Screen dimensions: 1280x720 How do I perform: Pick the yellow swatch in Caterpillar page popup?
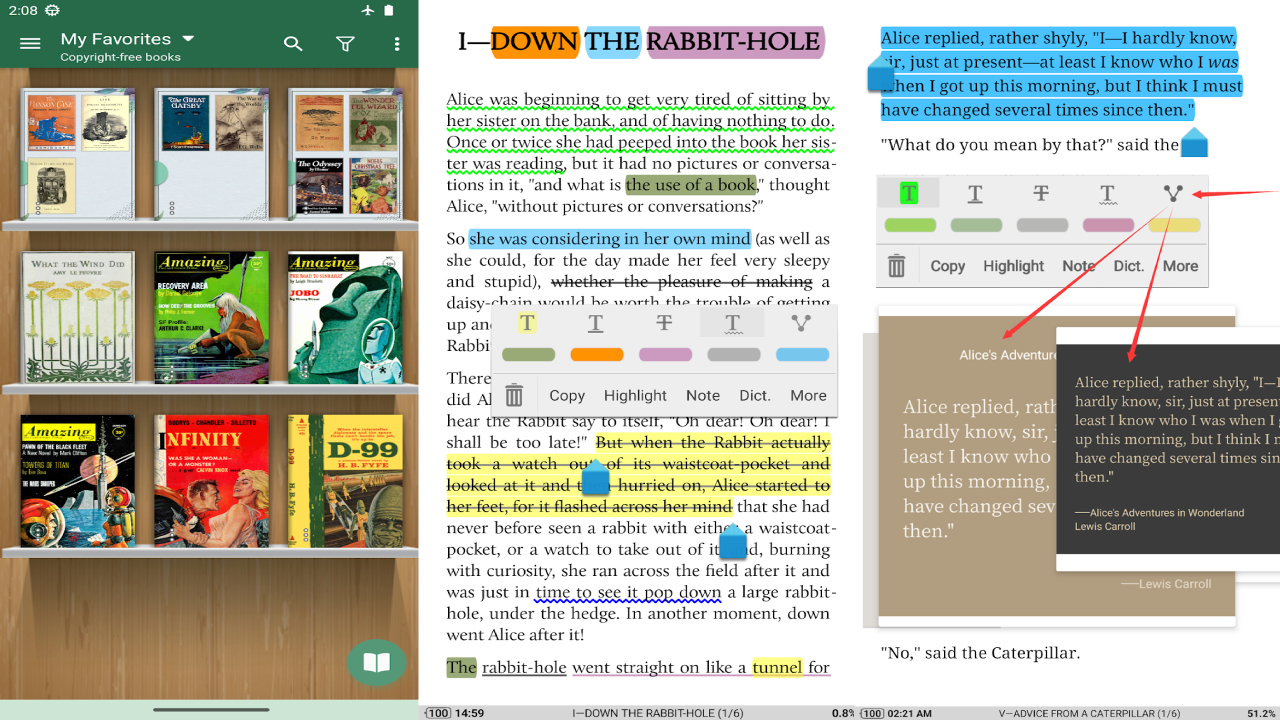tap(1174, 225)
